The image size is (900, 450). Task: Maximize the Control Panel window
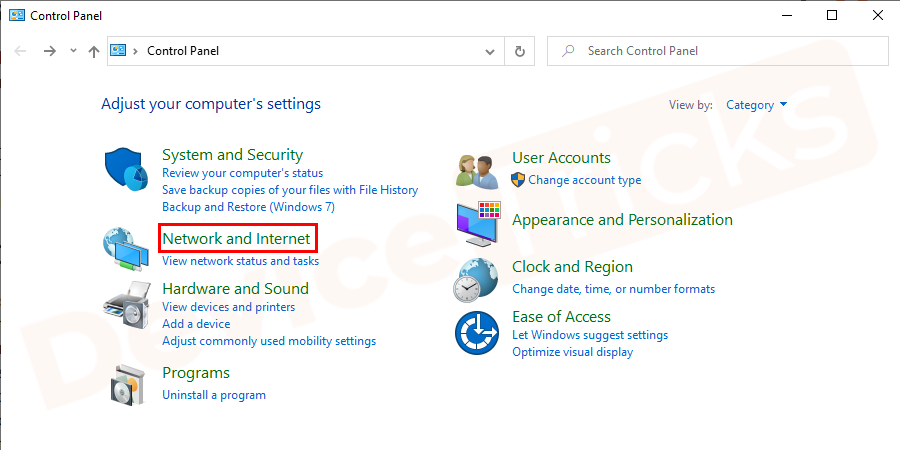click(832, 15)
